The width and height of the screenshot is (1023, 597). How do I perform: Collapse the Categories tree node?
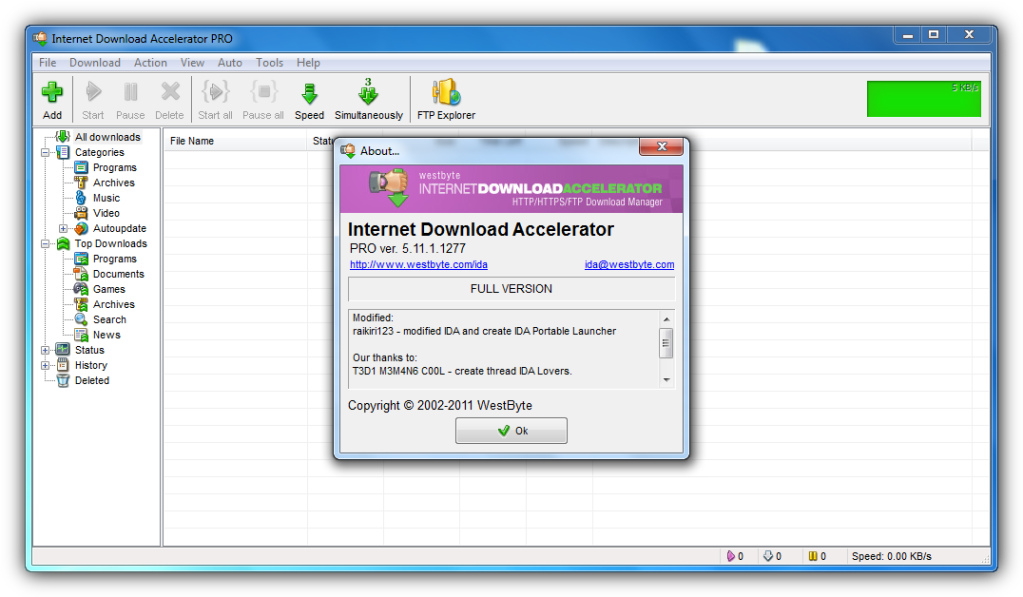(45, 152)
